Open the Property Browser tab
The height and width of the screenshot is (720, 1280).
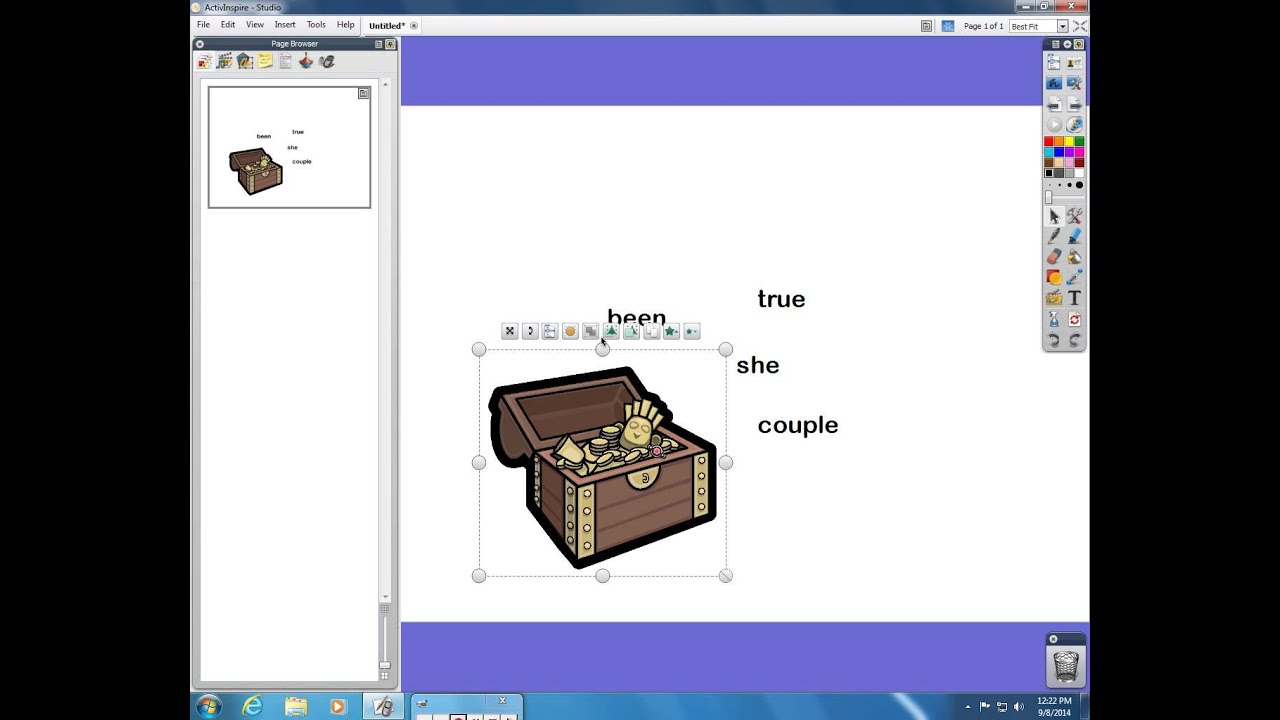tap(285, 62)
